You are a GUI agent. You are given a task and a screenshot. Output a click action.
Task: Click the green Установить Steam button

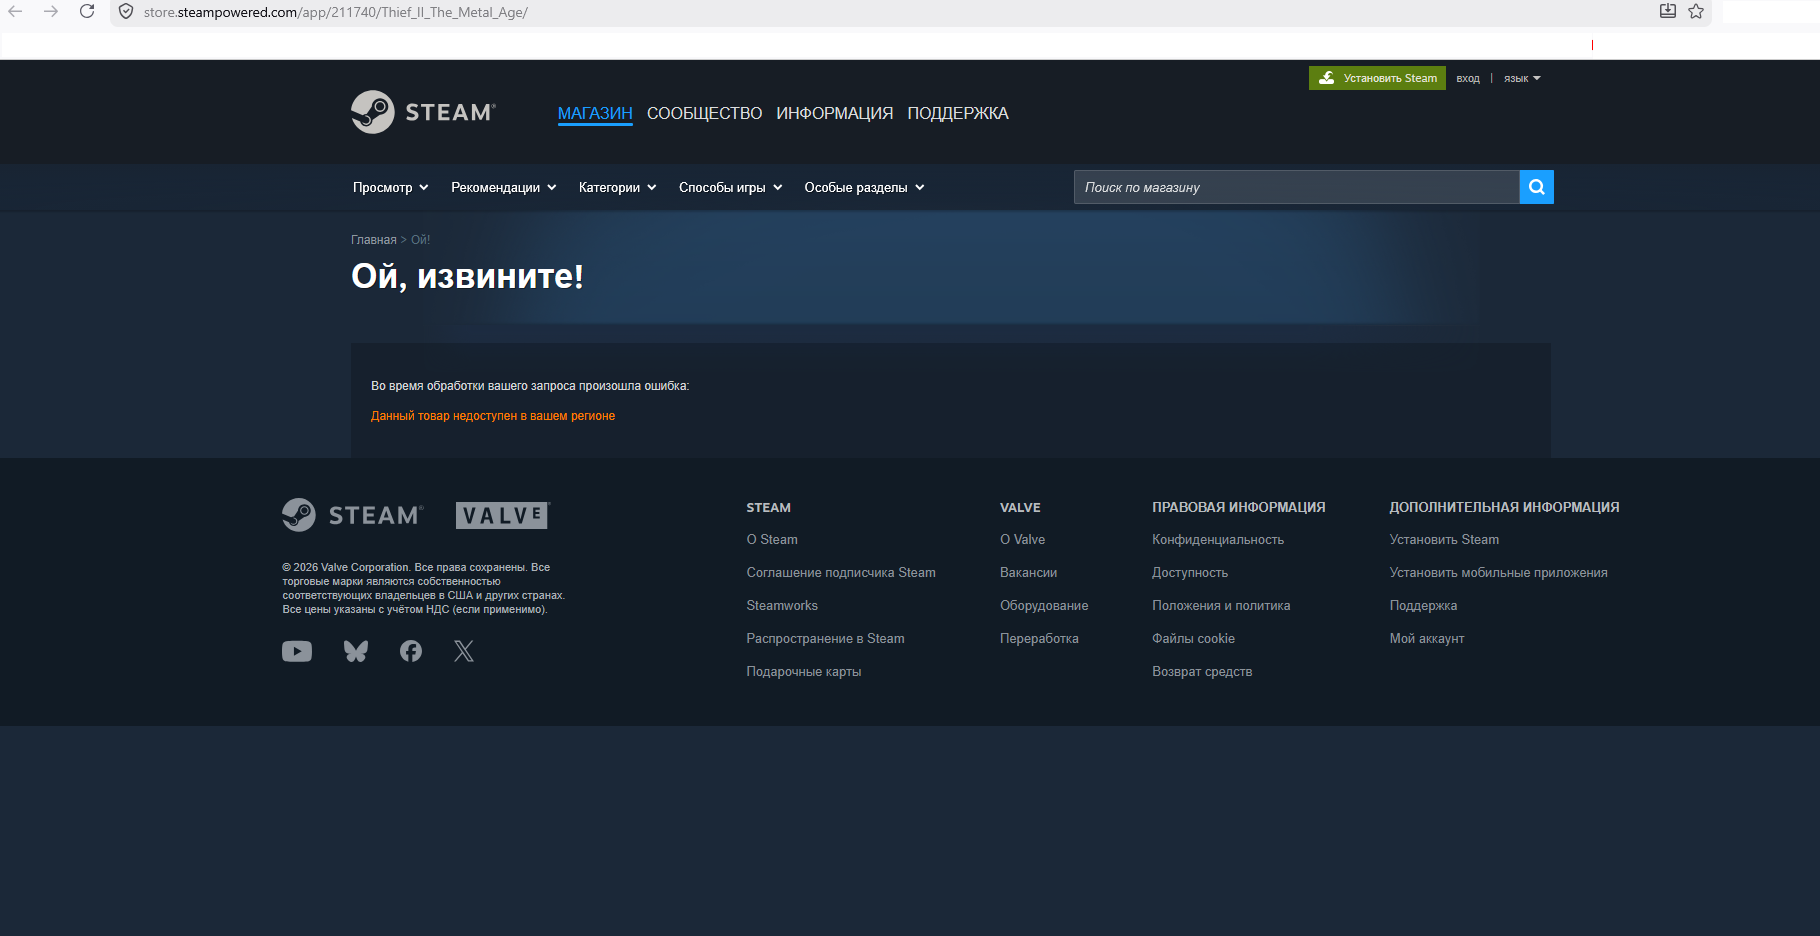tap(1377, 78)
